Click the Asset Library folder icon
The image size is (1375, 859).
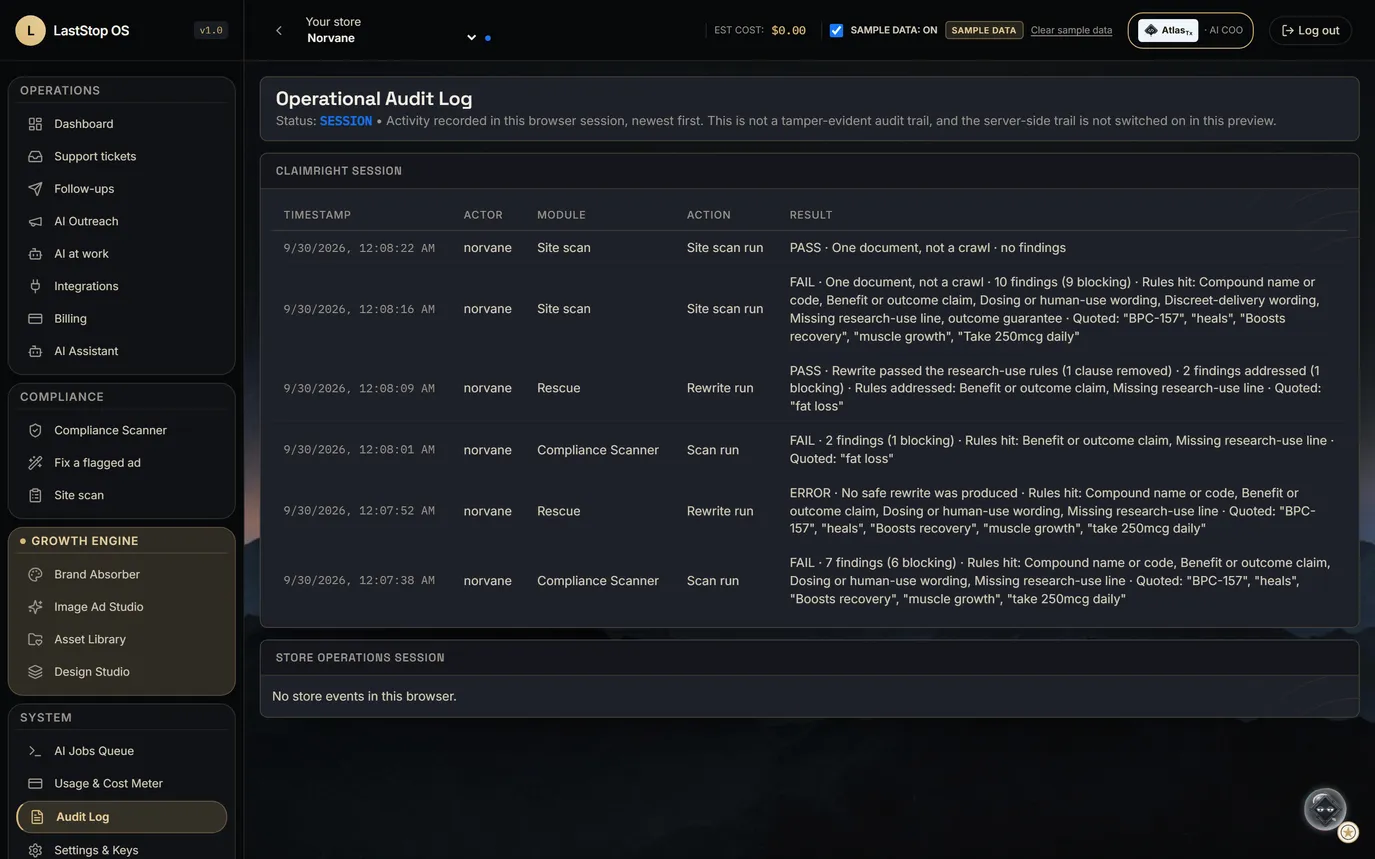(x=35, y=639)
